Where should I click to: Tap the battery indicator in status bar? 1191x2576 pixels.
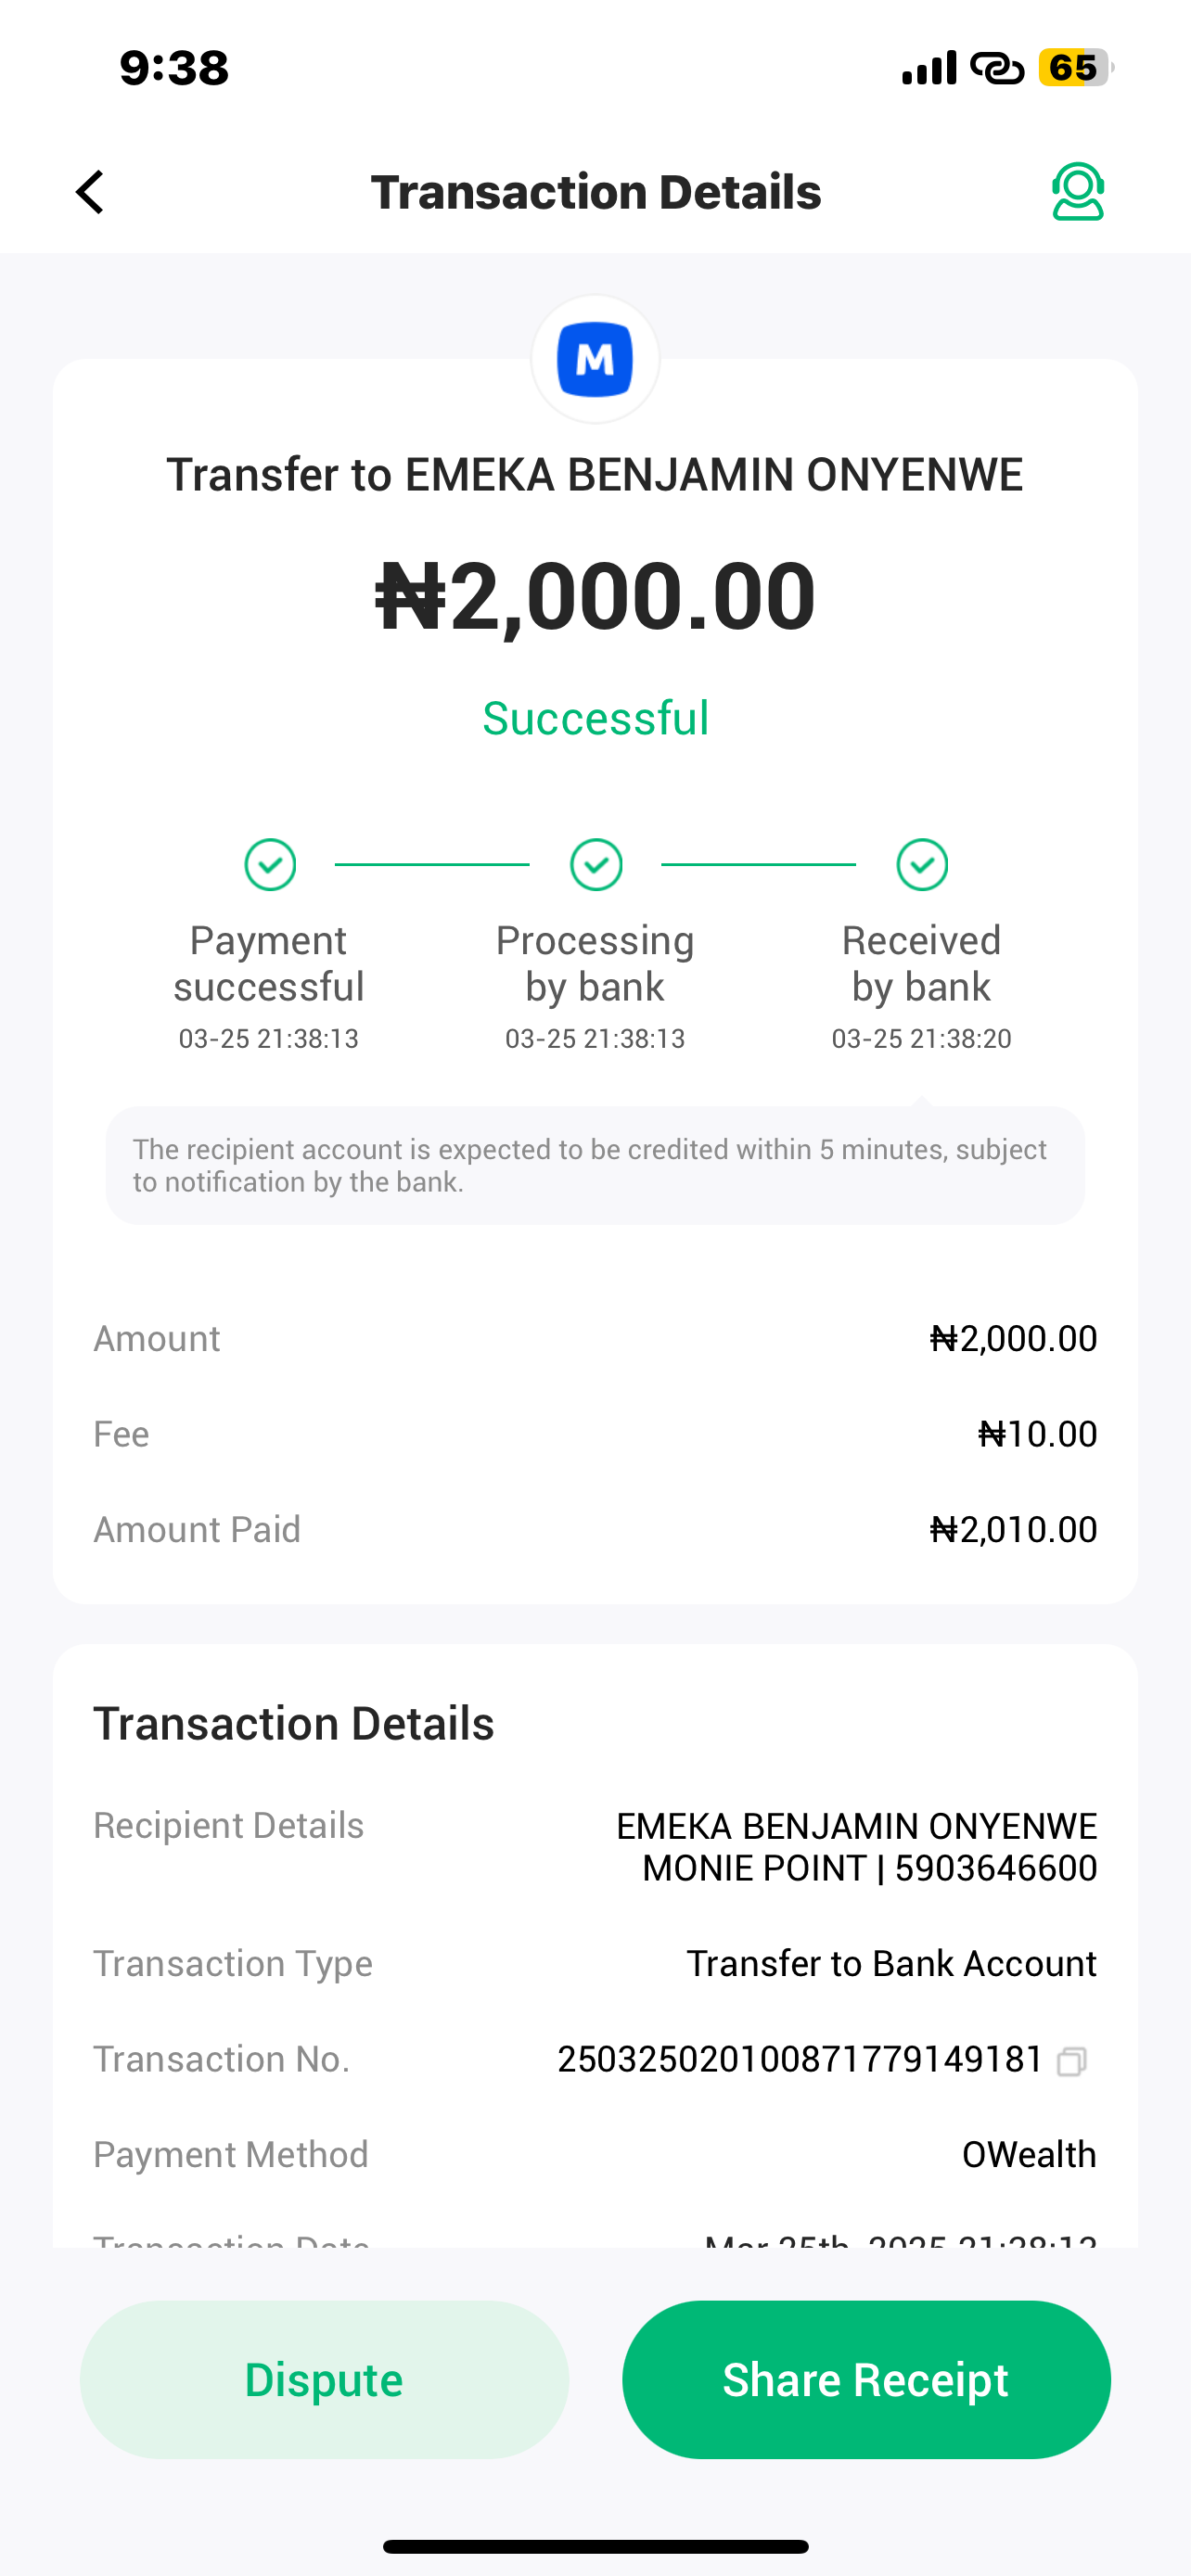pos(1075,68)
